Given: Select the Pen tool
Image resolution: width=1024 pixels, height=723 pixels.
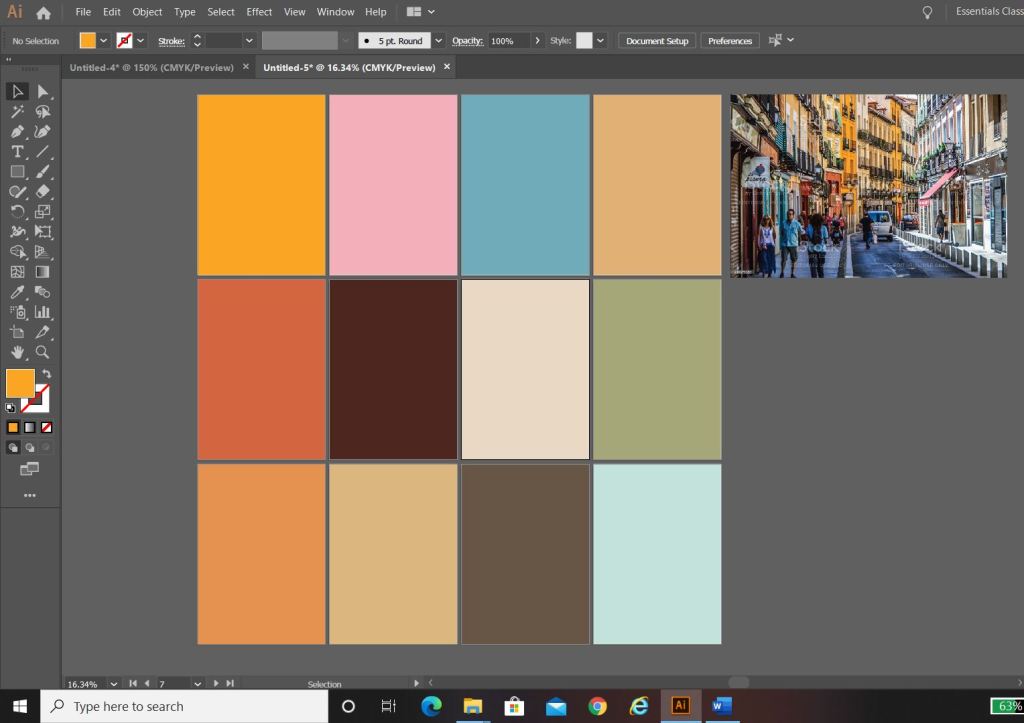Looking at the screenshot, I should 17,131.
